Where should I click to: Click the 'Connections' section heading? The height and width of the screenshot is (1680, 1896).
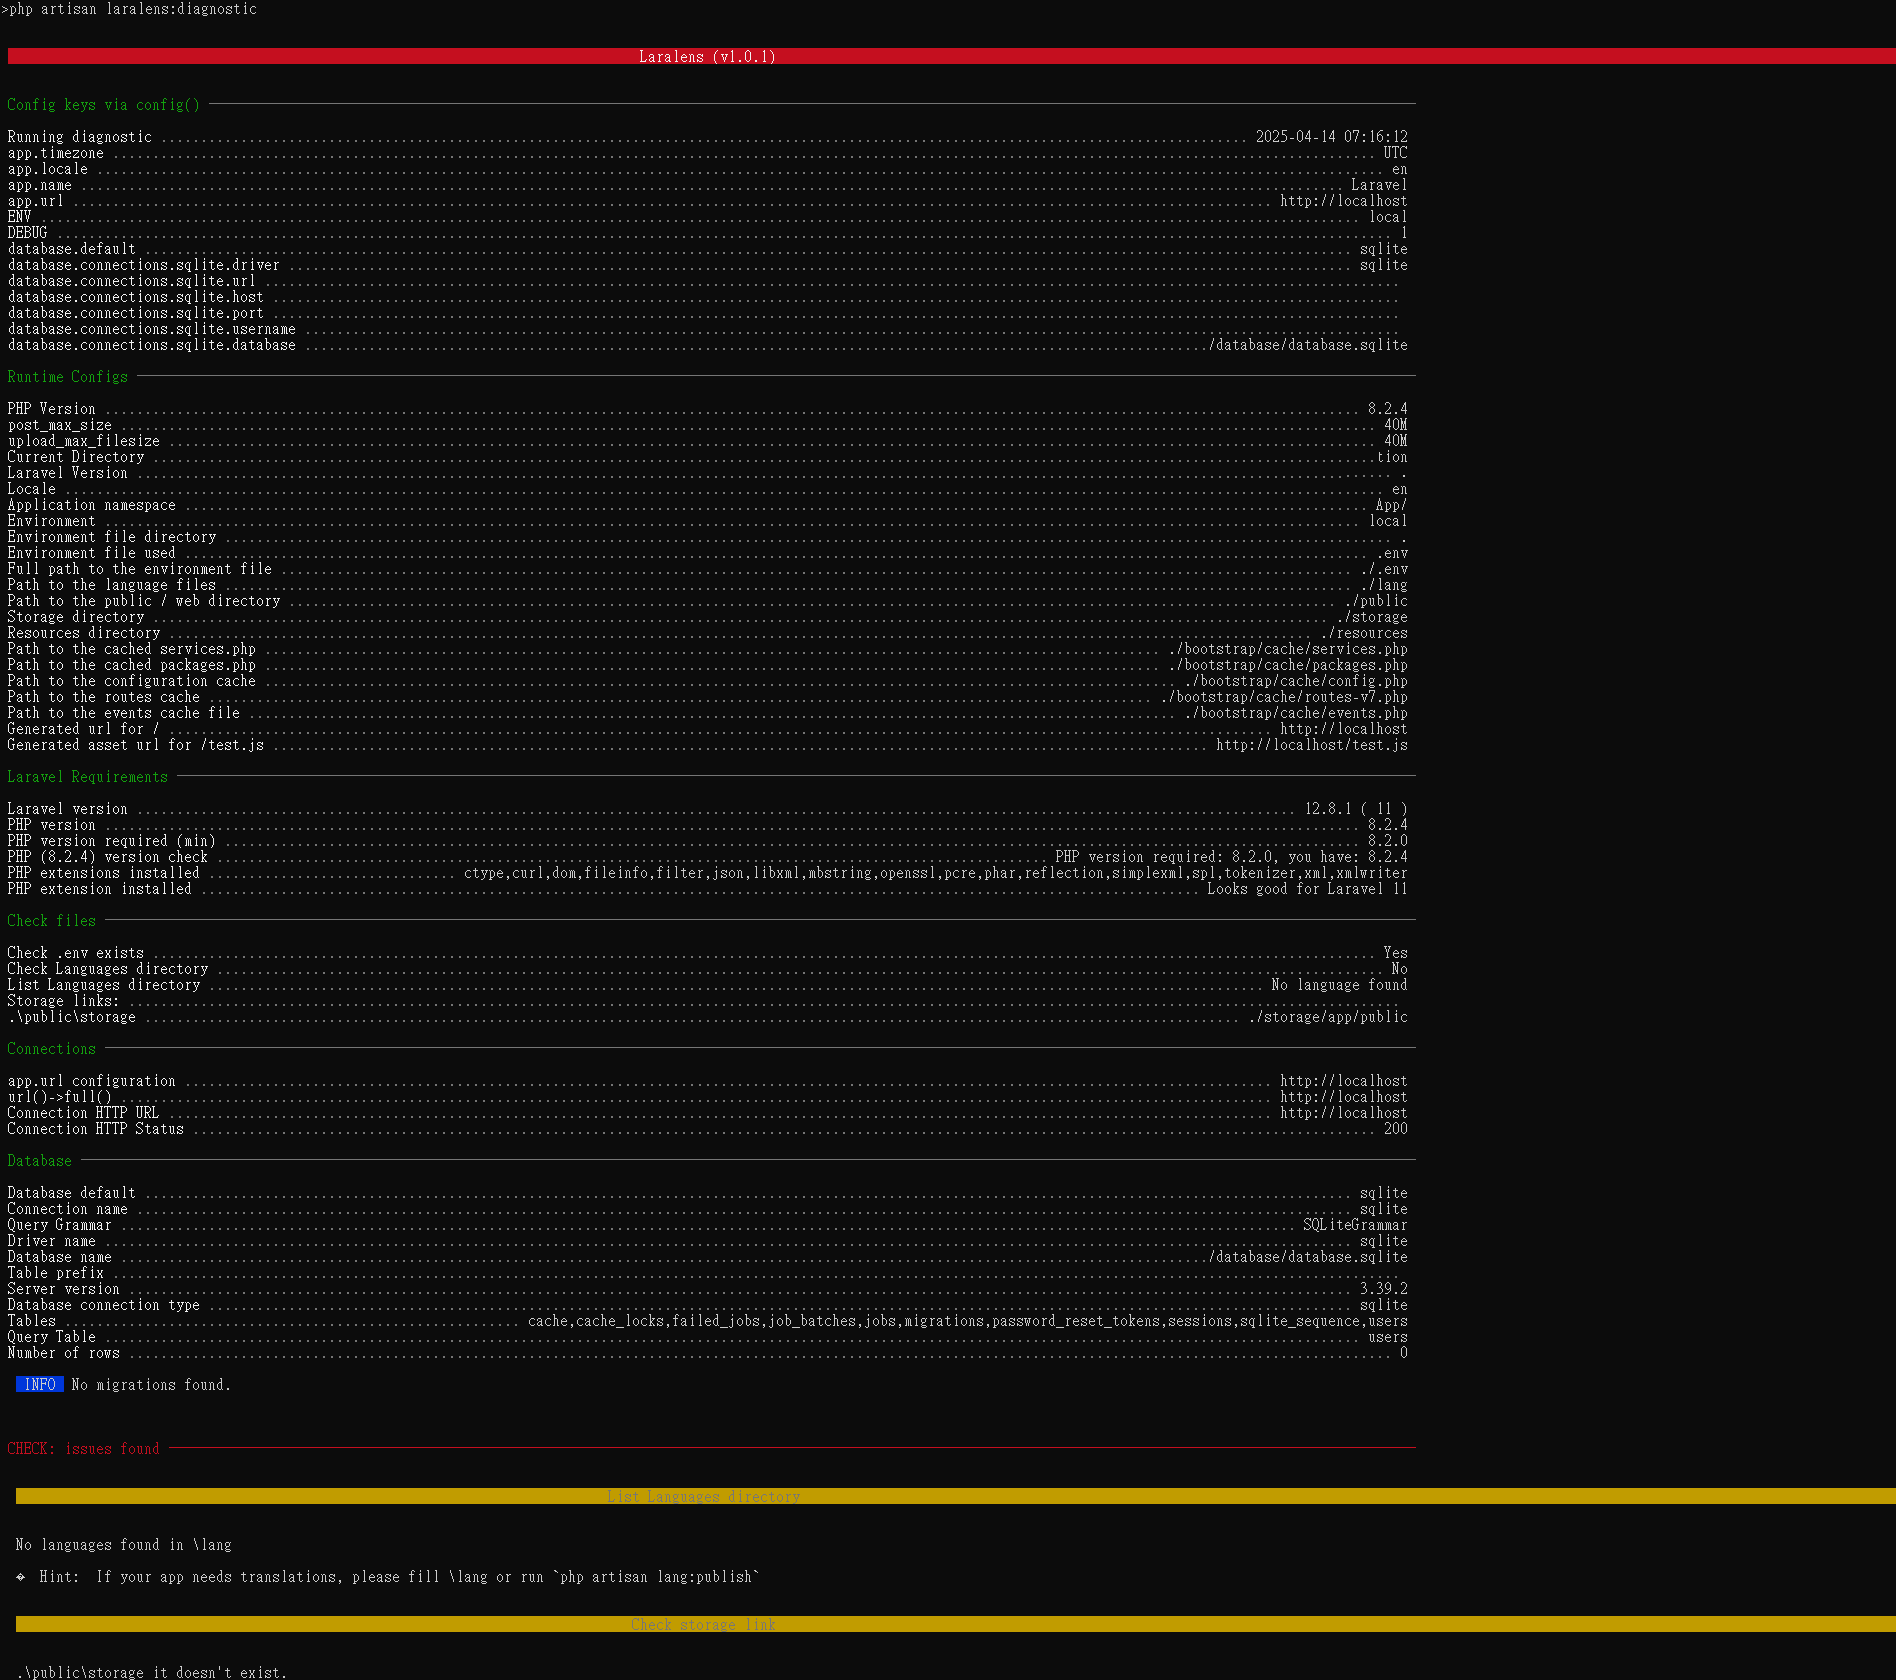pyautogui.click(x=52, y=1049)
